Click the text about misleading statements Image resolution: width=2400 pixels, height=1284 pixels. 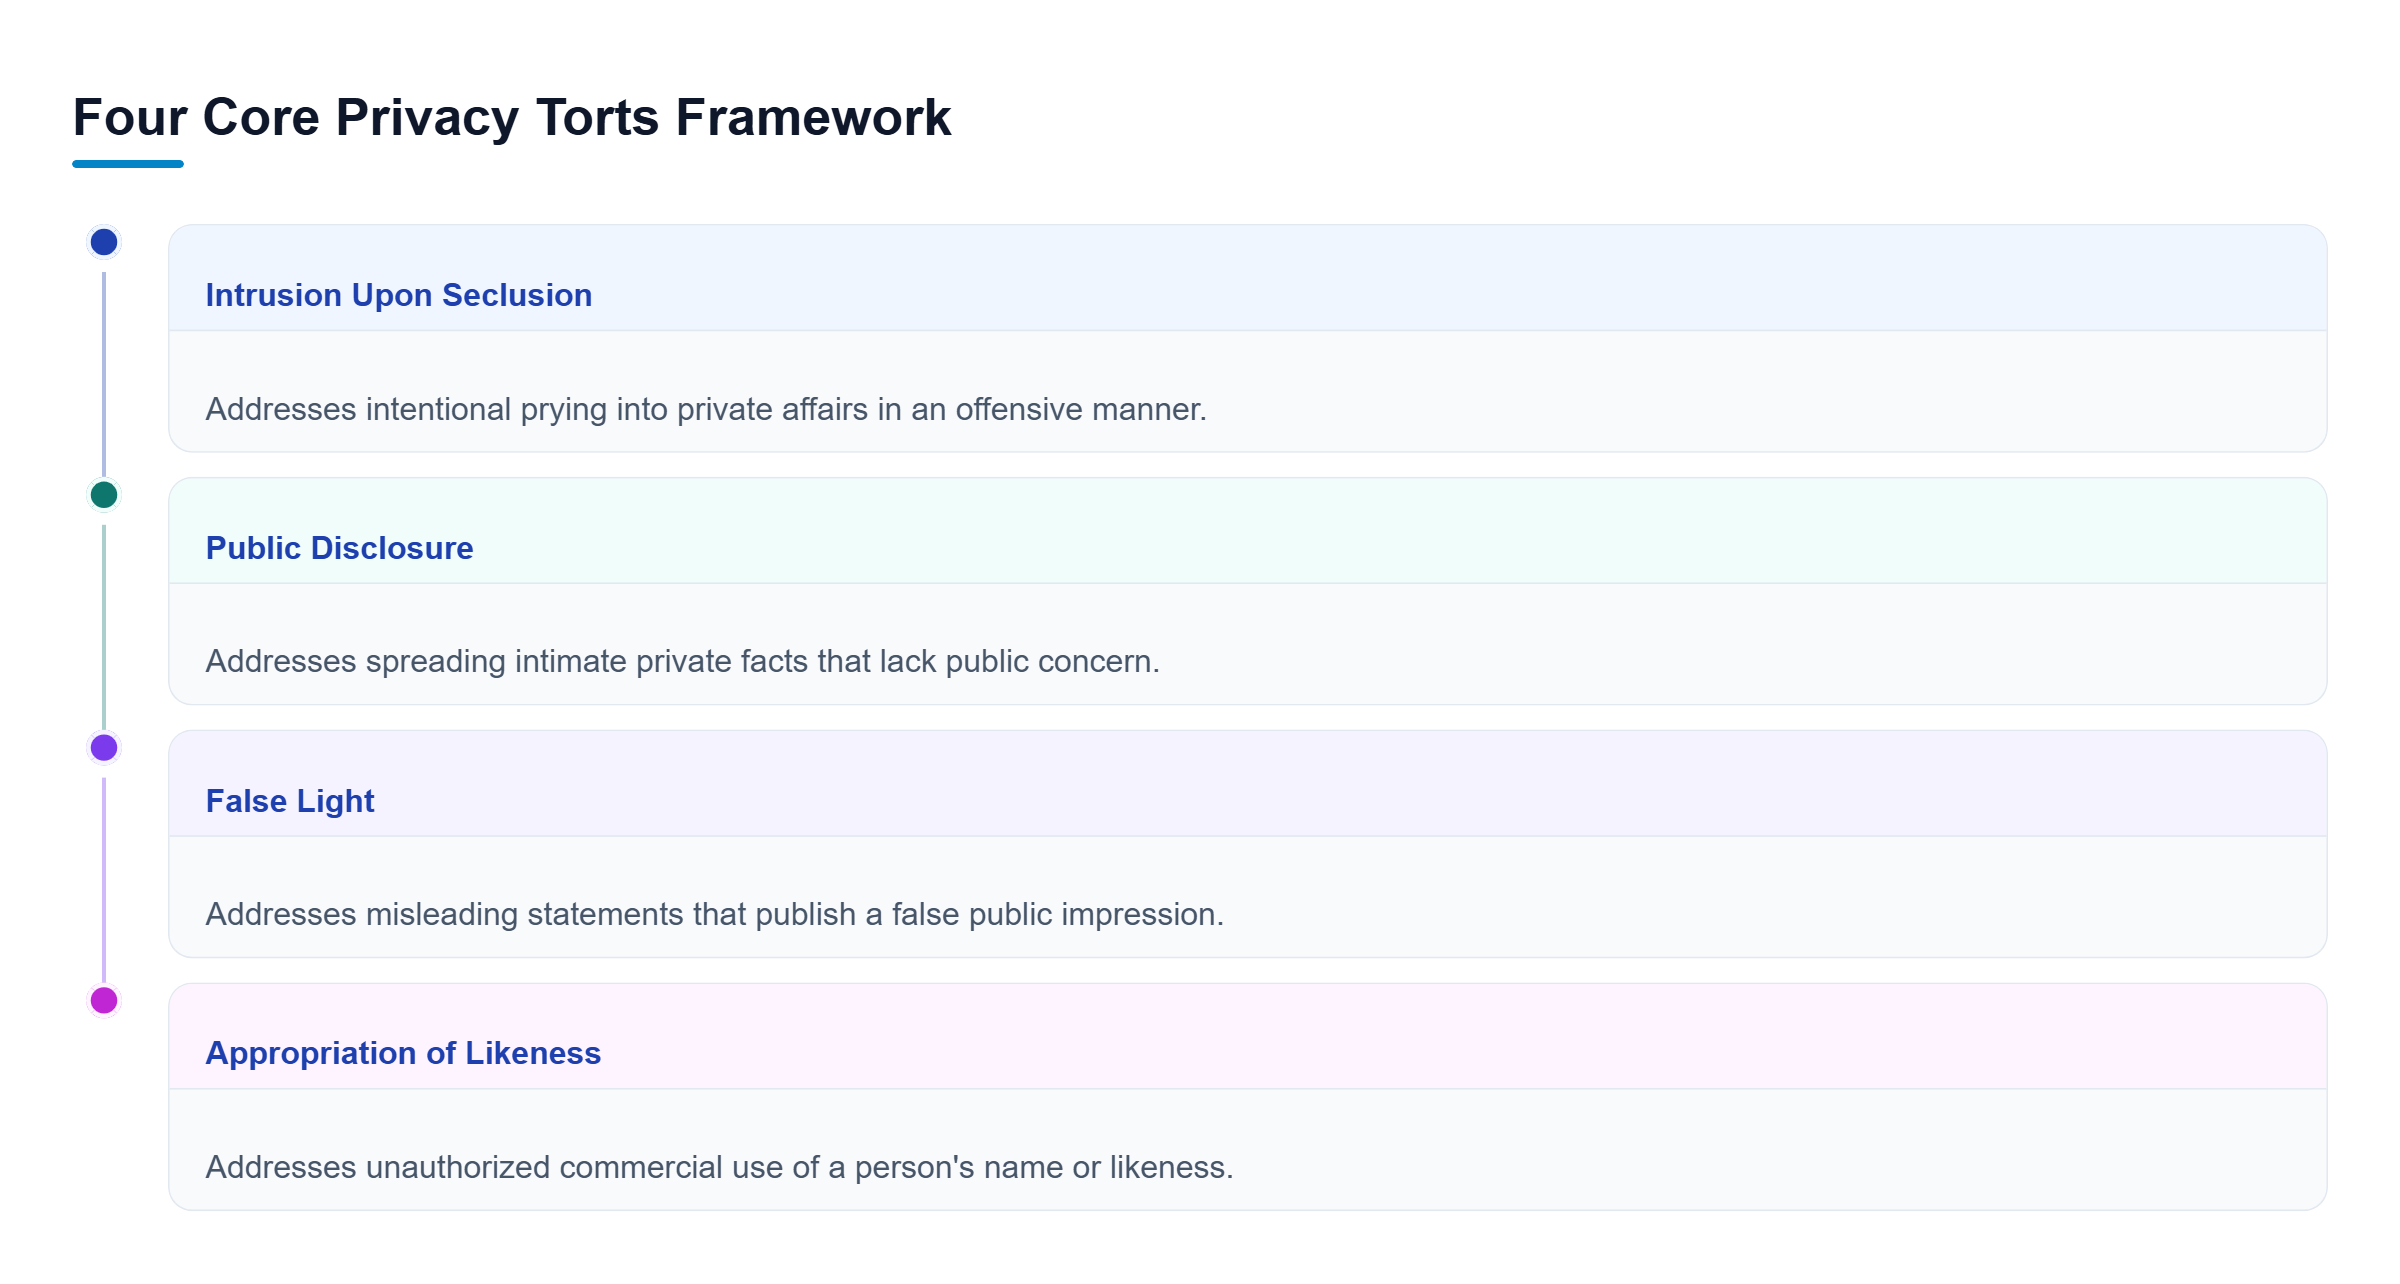(x=715, y=914)
